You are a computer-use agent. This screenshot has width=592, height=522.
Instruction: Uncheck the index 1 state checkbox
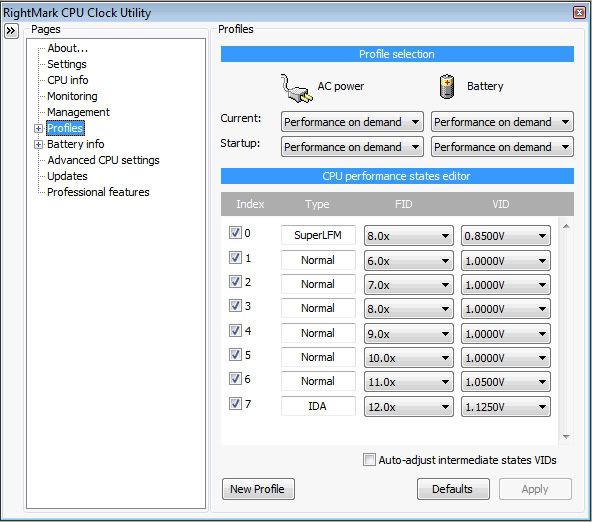[235, 257]
